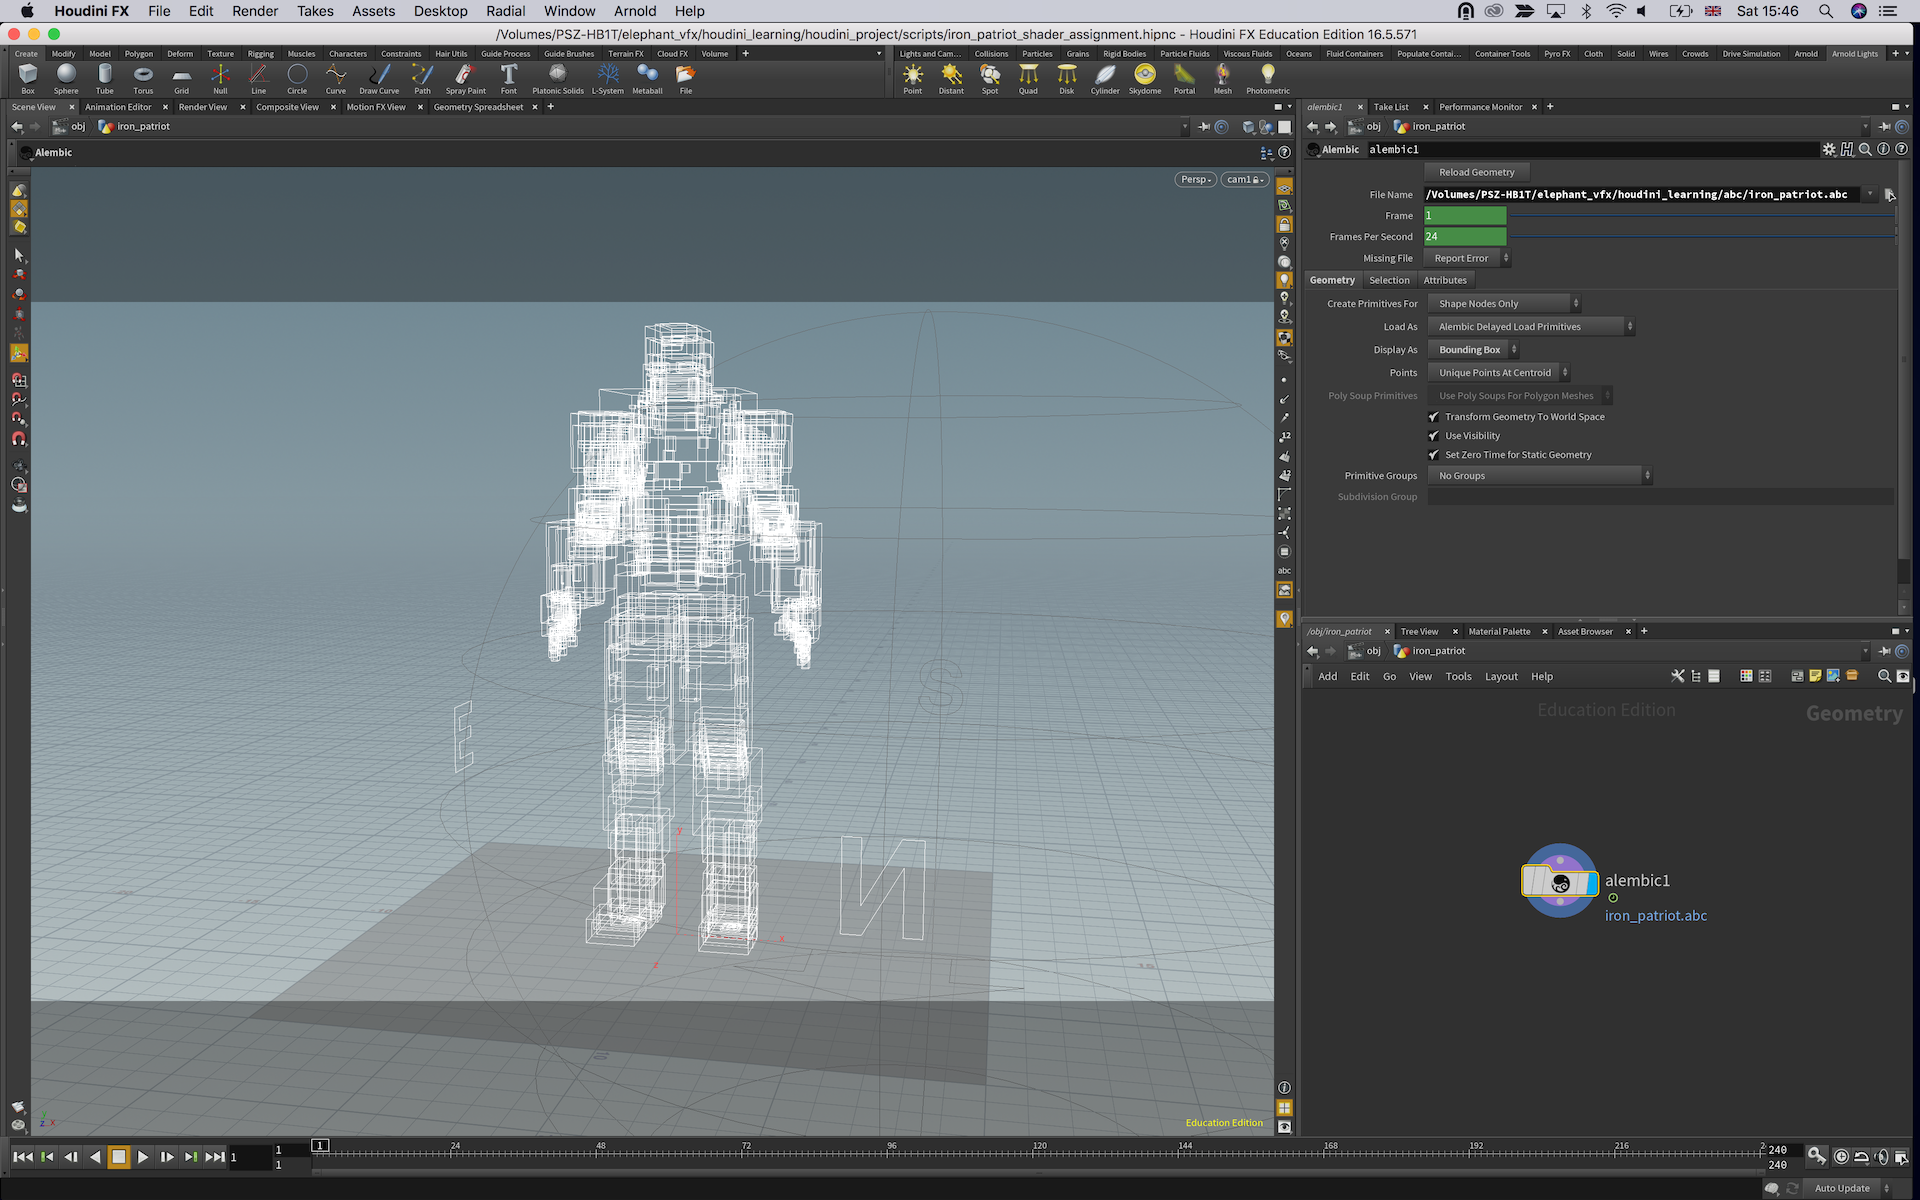Create a Sphere from the shelf
The height and width of the screenshot is (1200, 1920).
(x=66, y=78)
